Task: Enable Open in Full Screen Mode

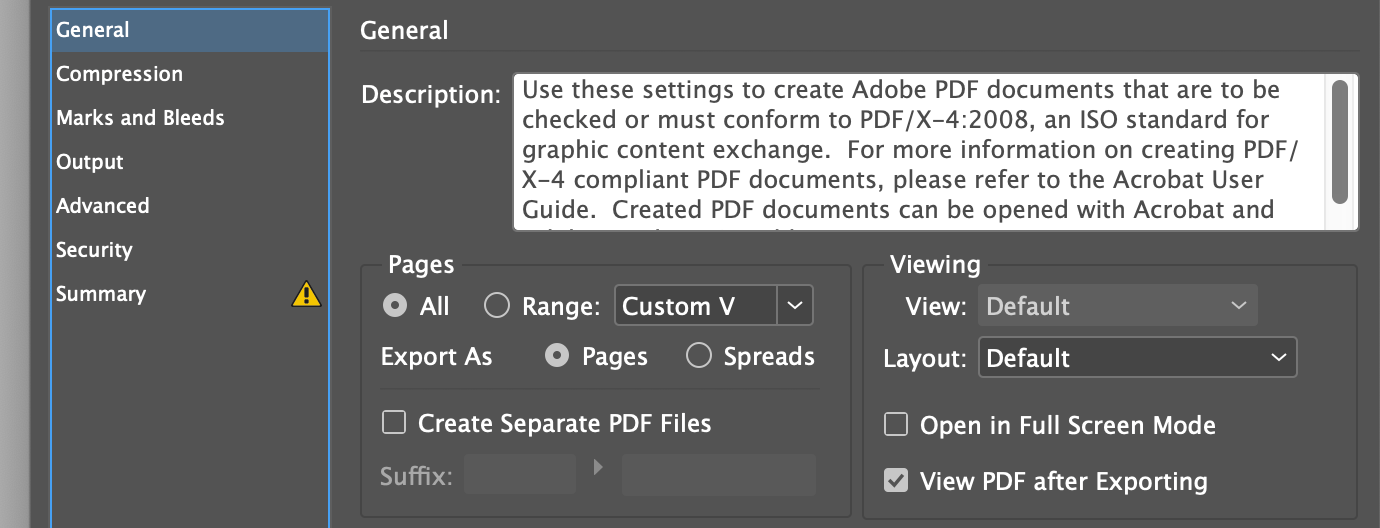Action: [x=896, y=425]
